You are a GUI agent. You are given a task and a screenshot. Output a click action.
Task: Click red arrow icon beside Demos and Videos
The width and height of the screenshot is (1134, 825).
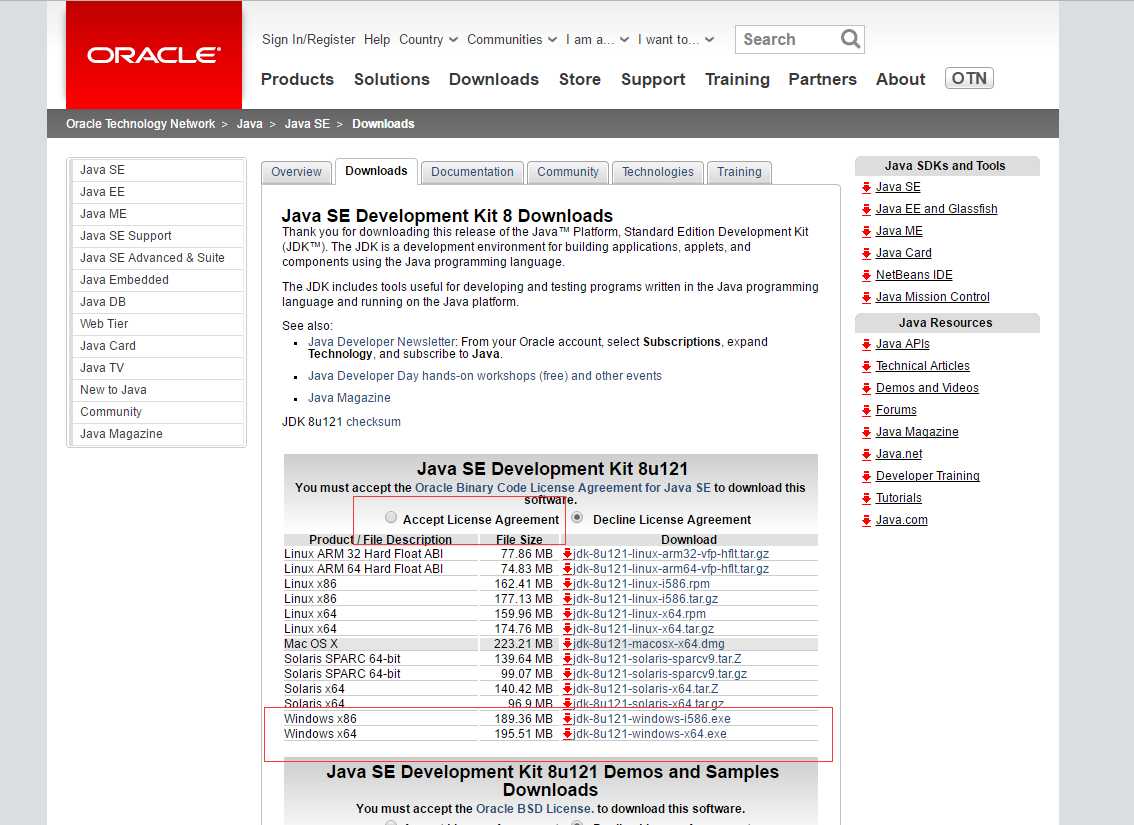pyautogui.click(x=866, y=389)
